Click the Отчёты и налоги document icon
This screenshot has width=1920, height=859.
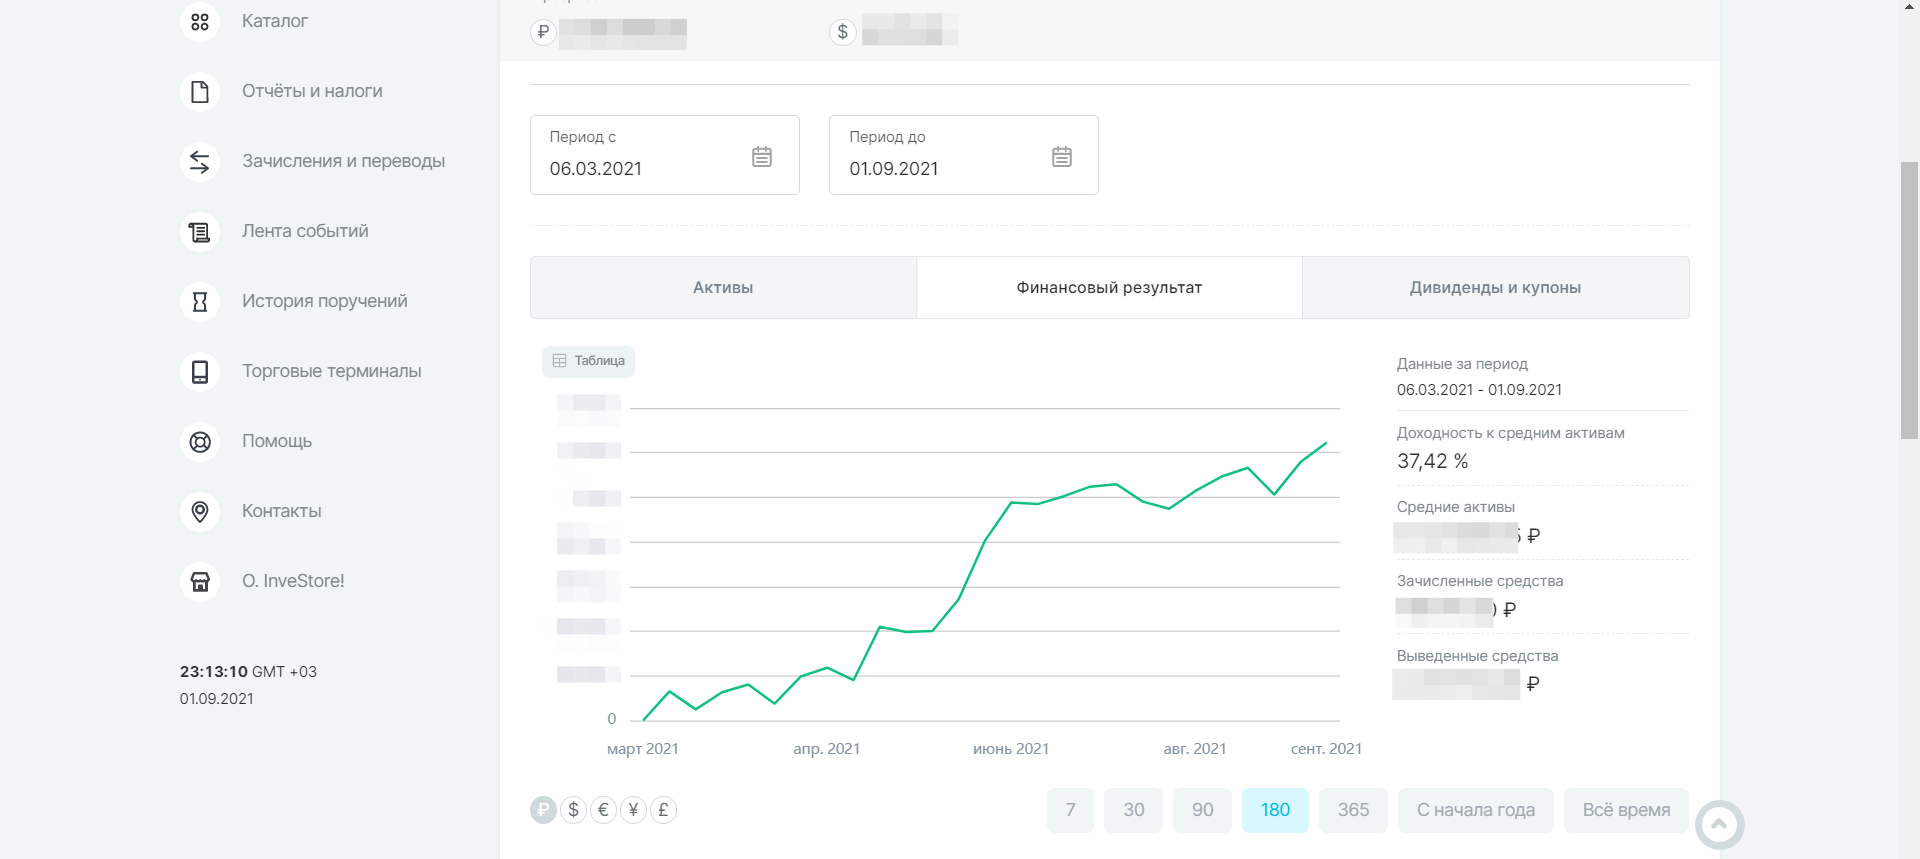(200, 91)
